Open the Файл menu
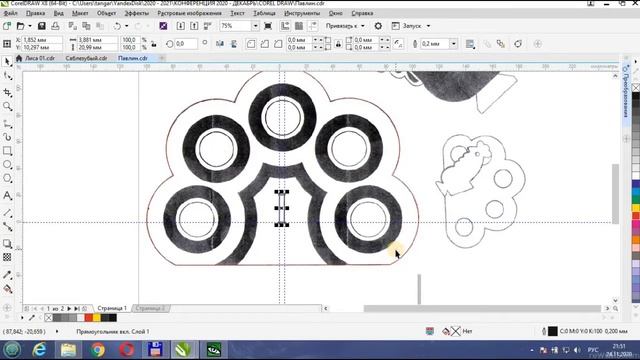 10,13
